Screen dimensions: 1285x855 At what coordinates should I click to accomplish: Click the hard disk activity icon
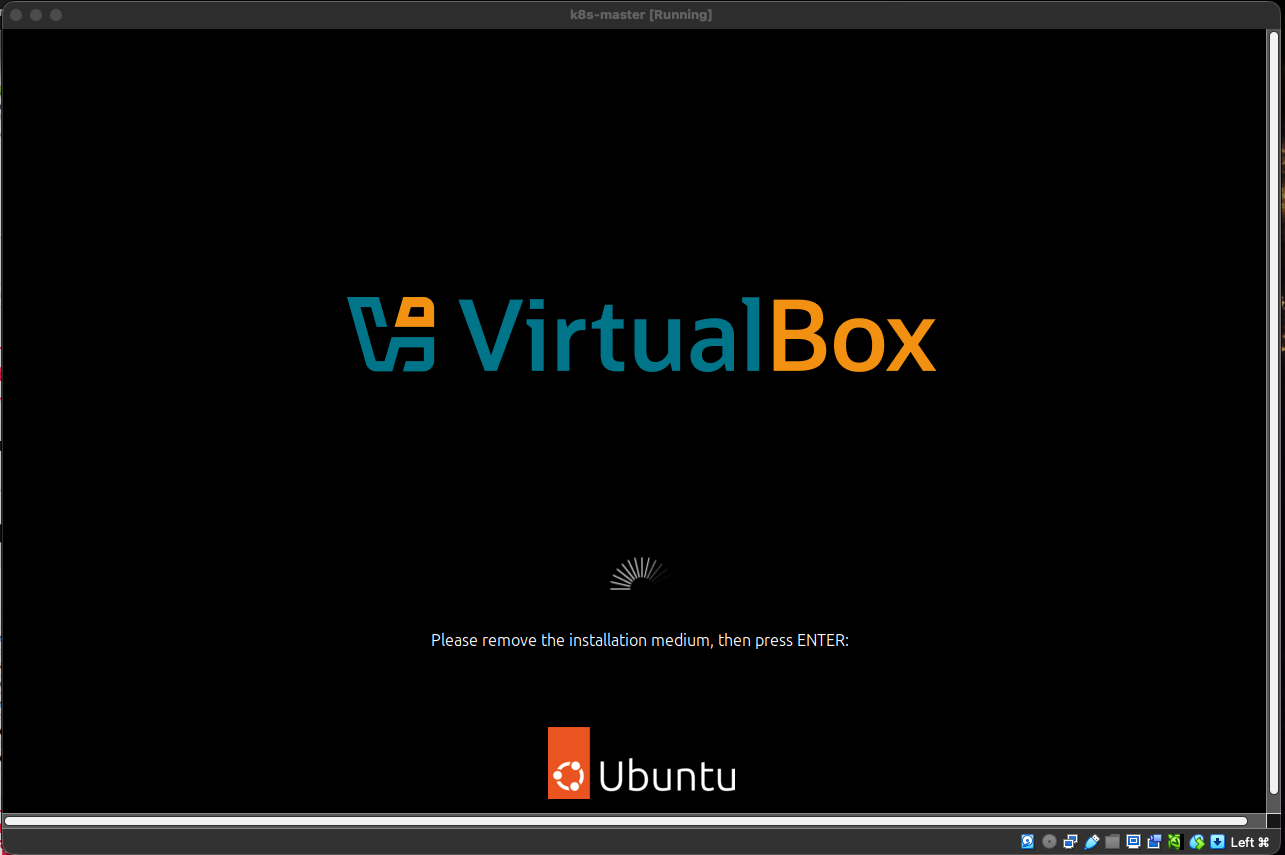click(1027, 842)
